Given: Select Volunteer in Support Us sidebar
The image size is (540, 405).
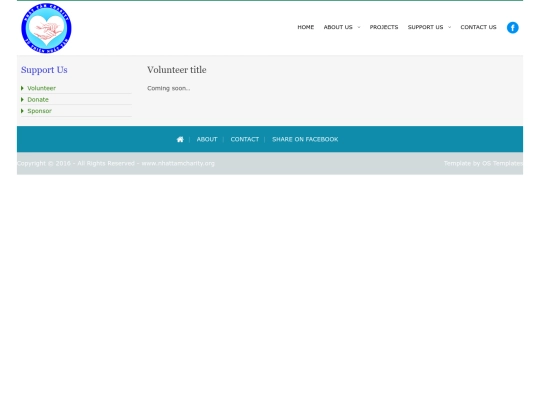Looking at the screenshot, I should pos(41,88).
